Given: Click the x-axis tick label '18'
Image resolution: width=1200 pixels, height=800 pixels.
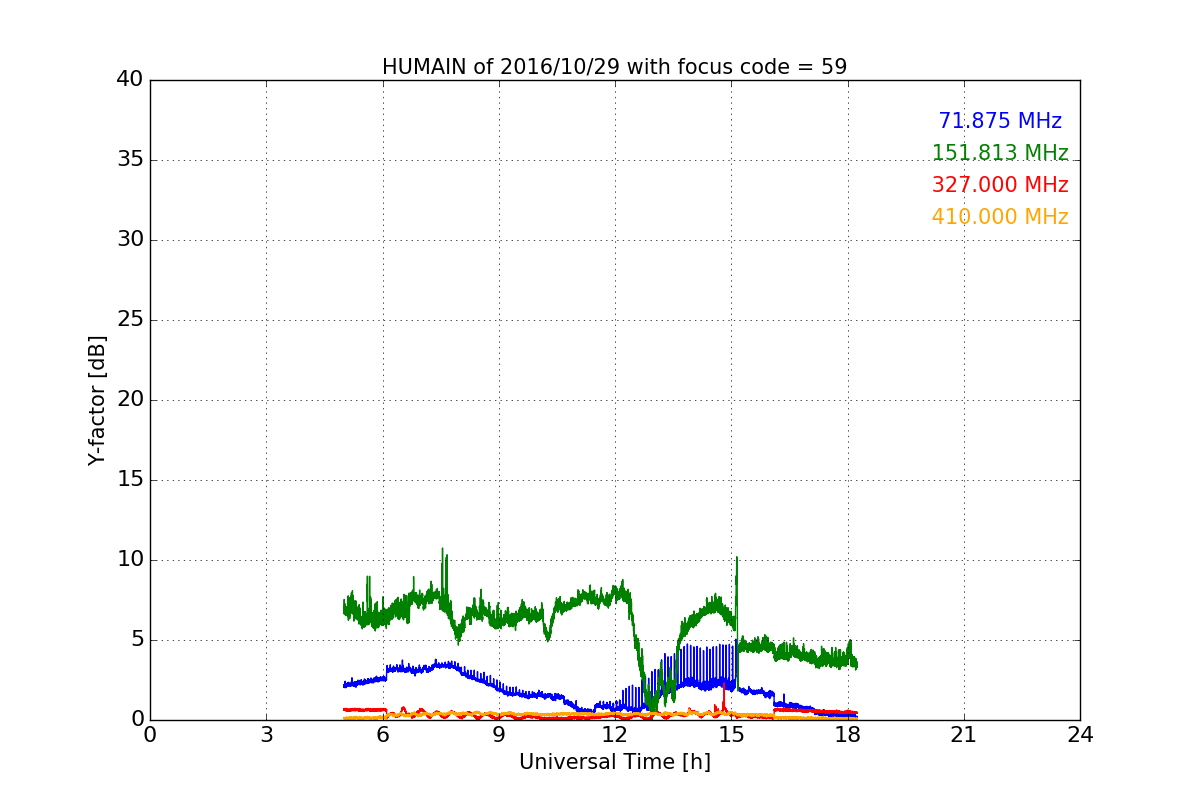Looking at the screenshot, I should [848, 734].
